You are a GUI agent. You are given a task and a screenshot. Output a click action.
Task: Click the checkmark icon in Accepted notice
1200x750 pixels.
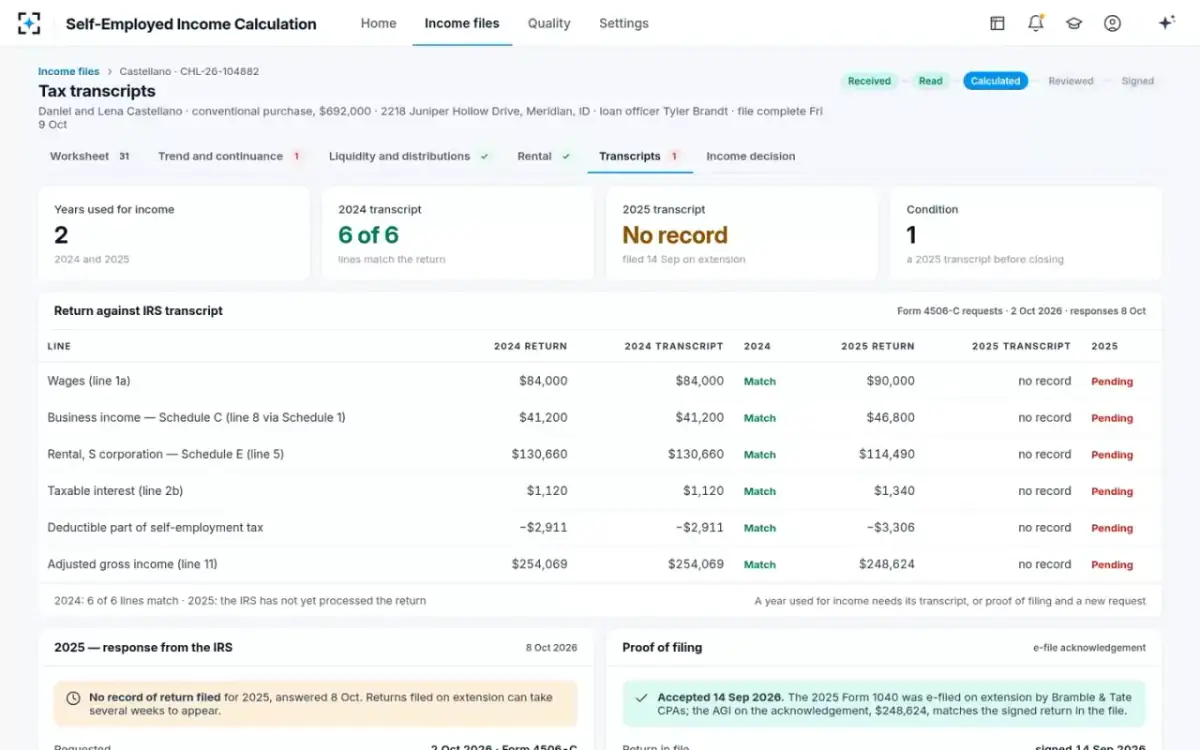(641, 698)
